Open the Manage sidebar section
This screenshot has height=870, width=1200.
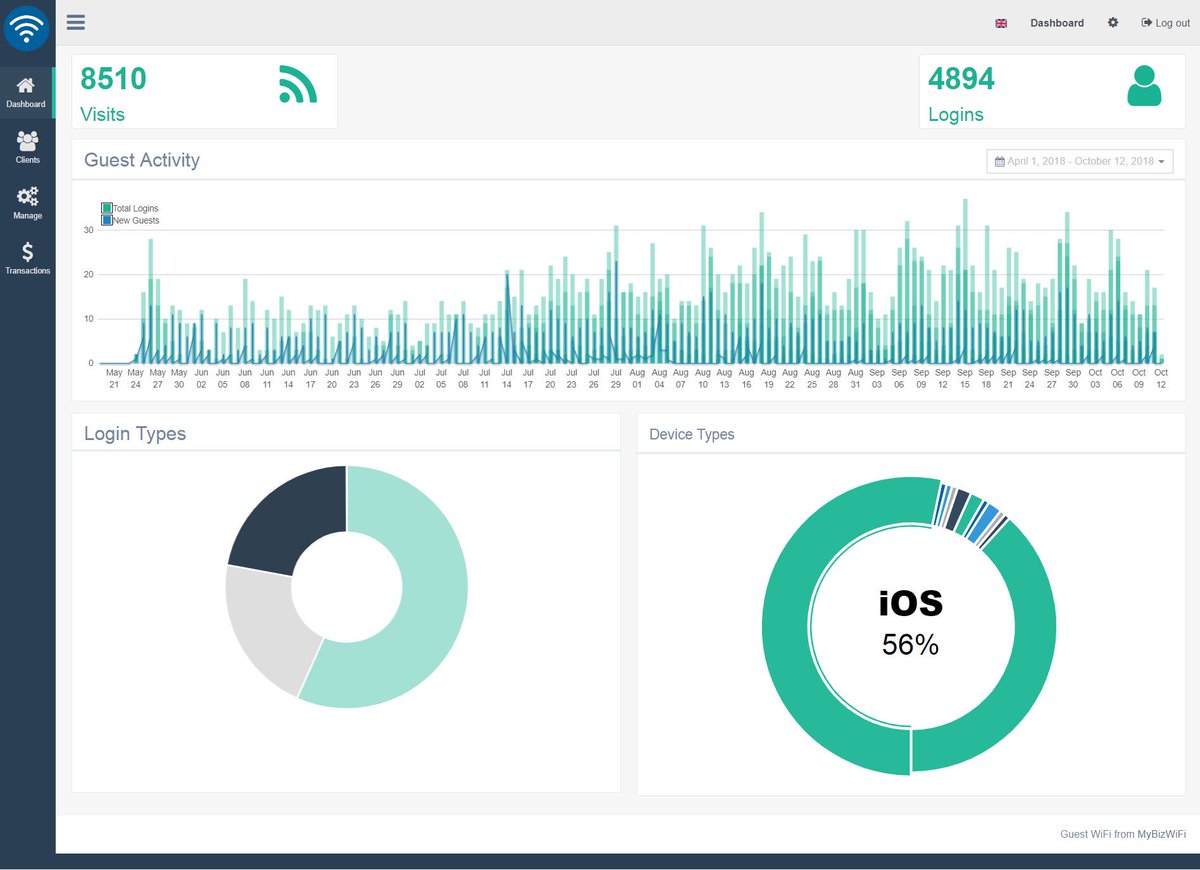pos(27,203)
